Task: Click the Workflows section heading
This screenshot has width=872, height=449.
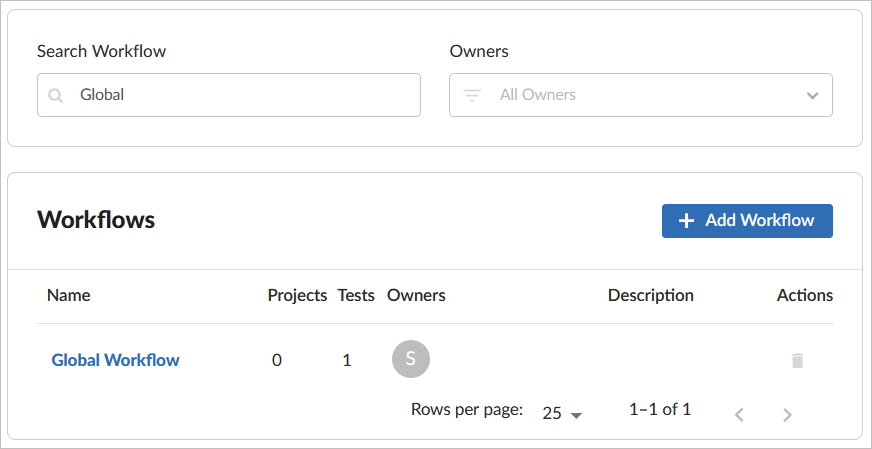Action: (x=96, y=220)
